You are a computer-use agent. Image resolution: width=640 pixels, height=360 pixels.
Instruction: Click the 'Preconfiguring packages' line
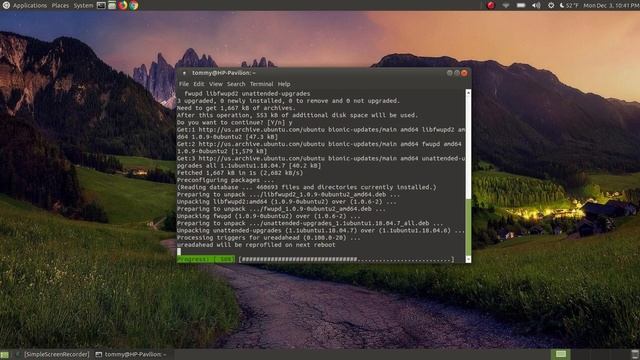coord(225,180)
